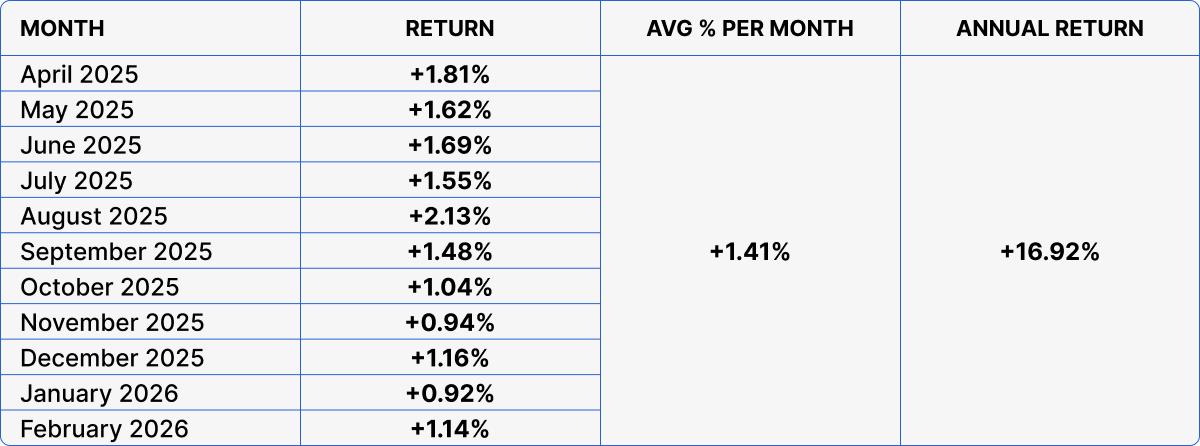Click the June 2025 month cell

click(81, 145)
